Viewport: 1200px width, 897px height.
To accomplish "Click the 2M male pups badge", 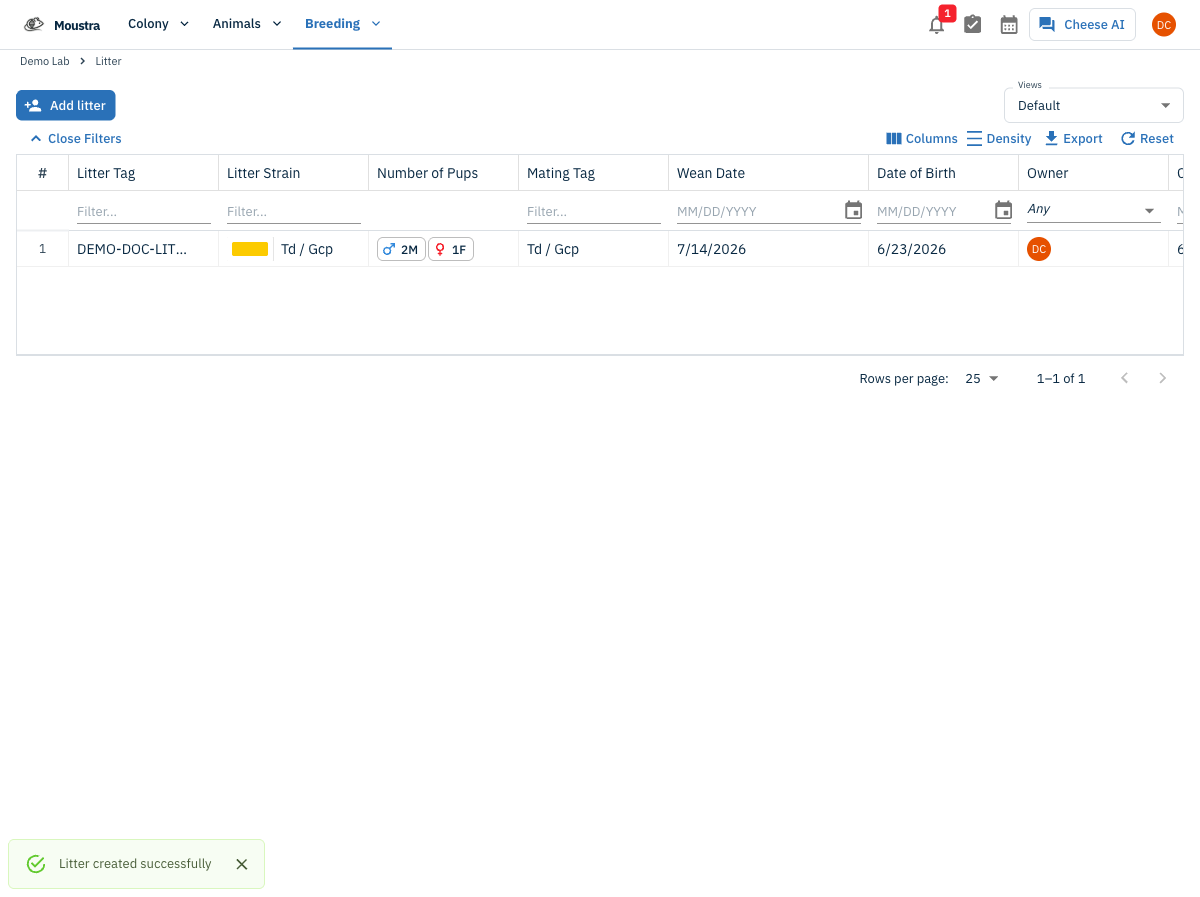I will [401, 249].
